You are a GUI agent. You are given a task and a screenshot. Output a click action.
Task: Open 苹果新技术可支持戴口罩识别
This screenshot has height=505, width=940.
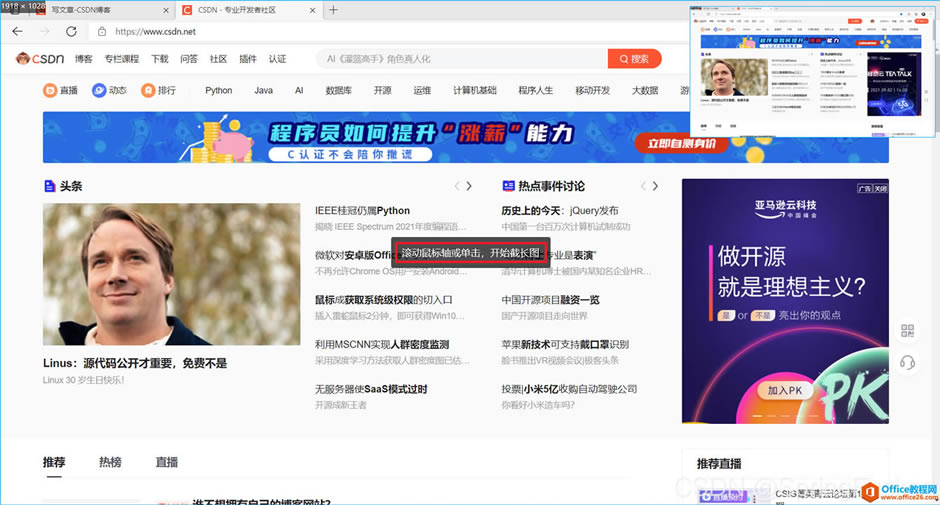click(565, 344)
